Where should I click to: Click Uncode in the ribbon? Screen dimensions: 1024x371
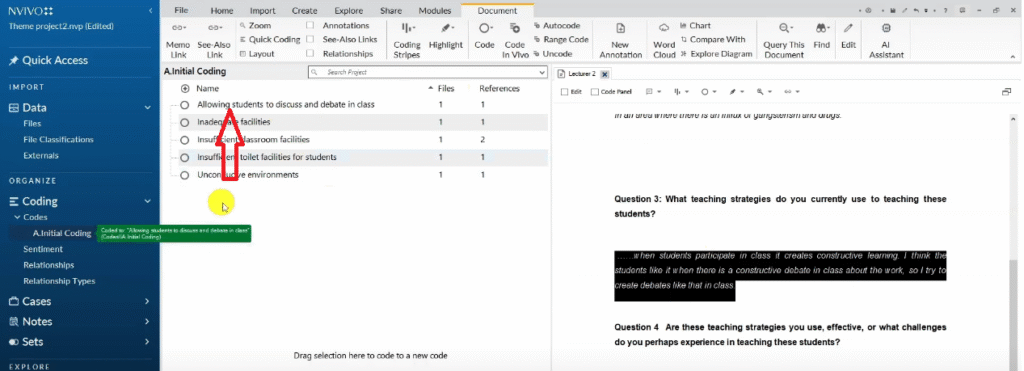click(552, 54)
